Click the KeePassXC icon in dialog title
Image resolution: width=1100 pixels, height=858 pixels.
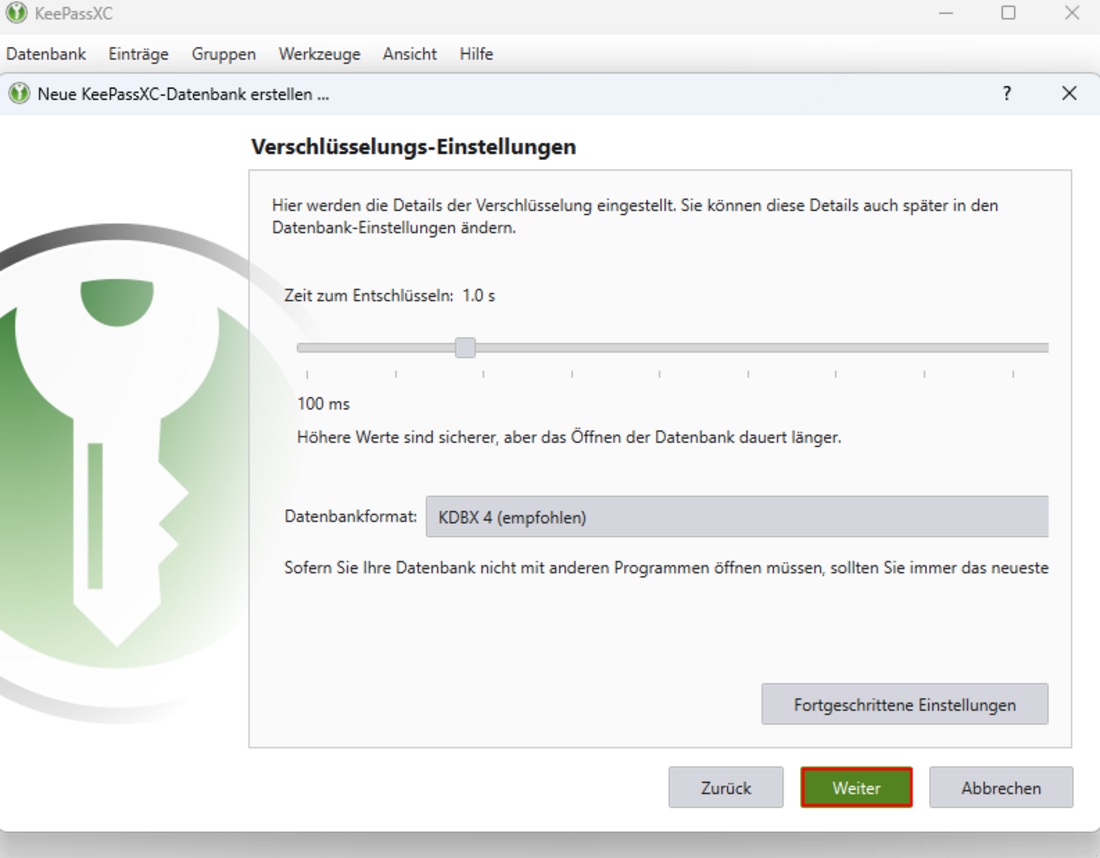[19, 93]
